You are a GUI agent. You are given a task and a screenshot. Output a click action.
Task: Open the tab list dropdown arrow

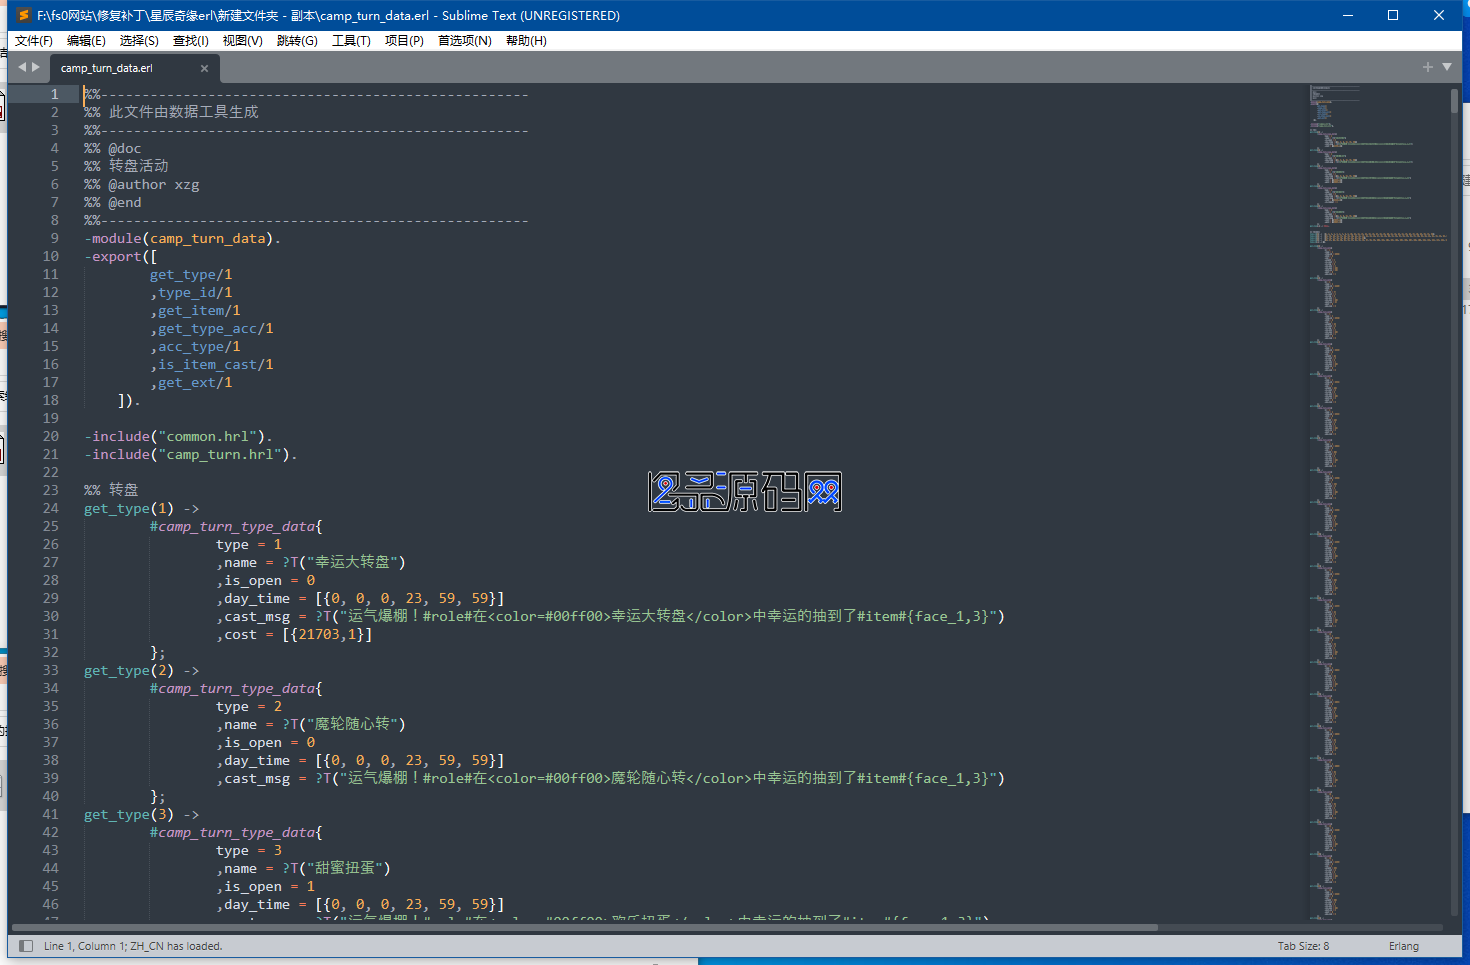pos(1446,67)
